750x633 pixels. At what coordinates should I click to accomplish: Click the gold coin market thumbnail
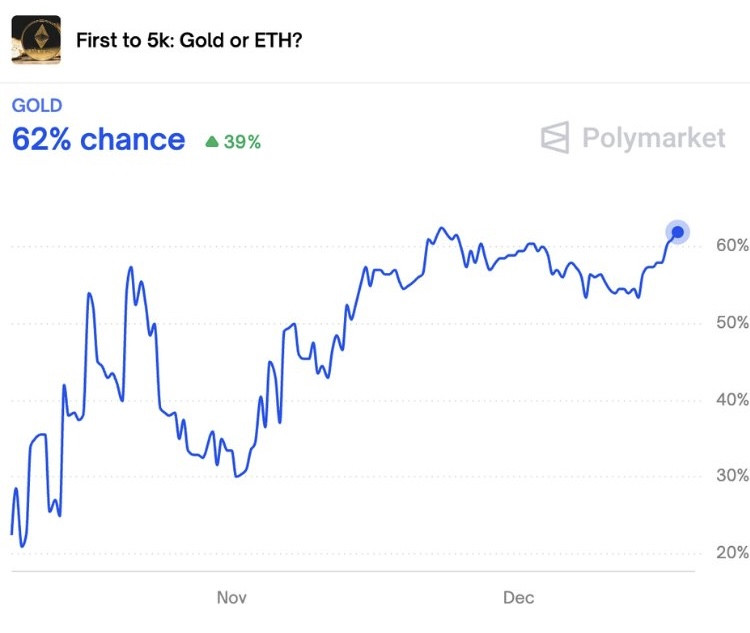[36, 41]
